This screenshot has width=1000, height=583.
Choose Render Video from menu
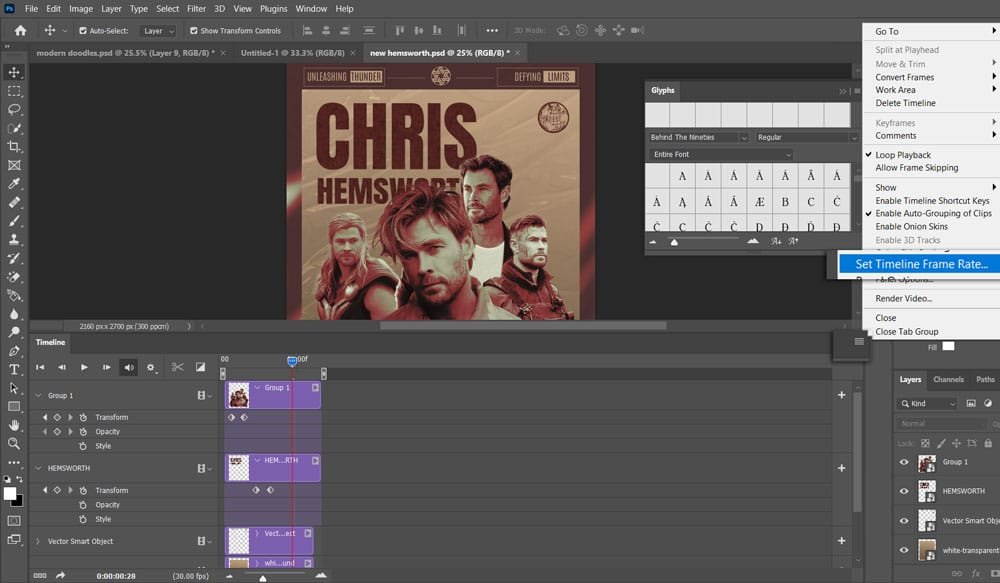[x=903, y=299]
